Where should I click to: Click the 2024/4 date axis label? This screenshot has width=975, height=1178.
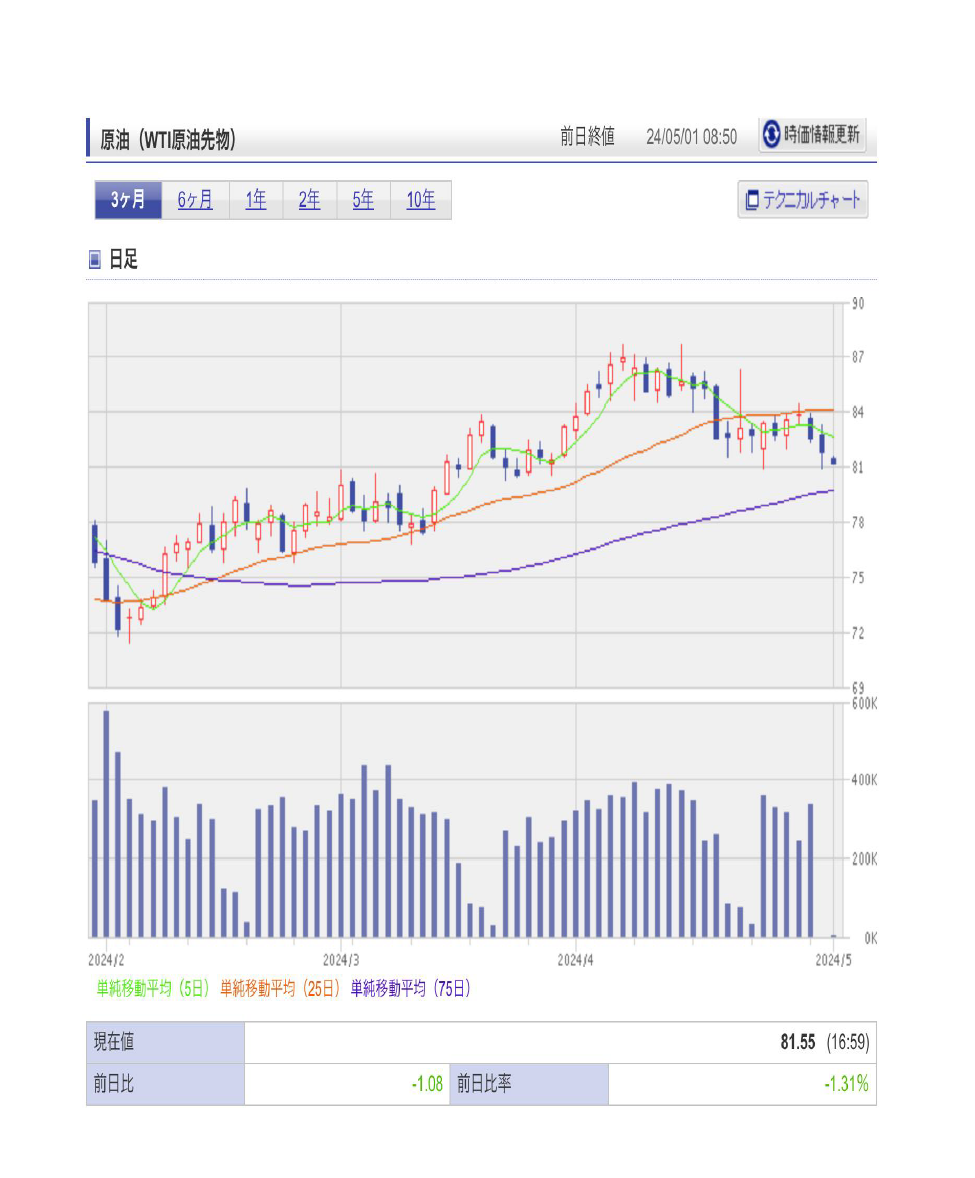[x=576, y=959]
